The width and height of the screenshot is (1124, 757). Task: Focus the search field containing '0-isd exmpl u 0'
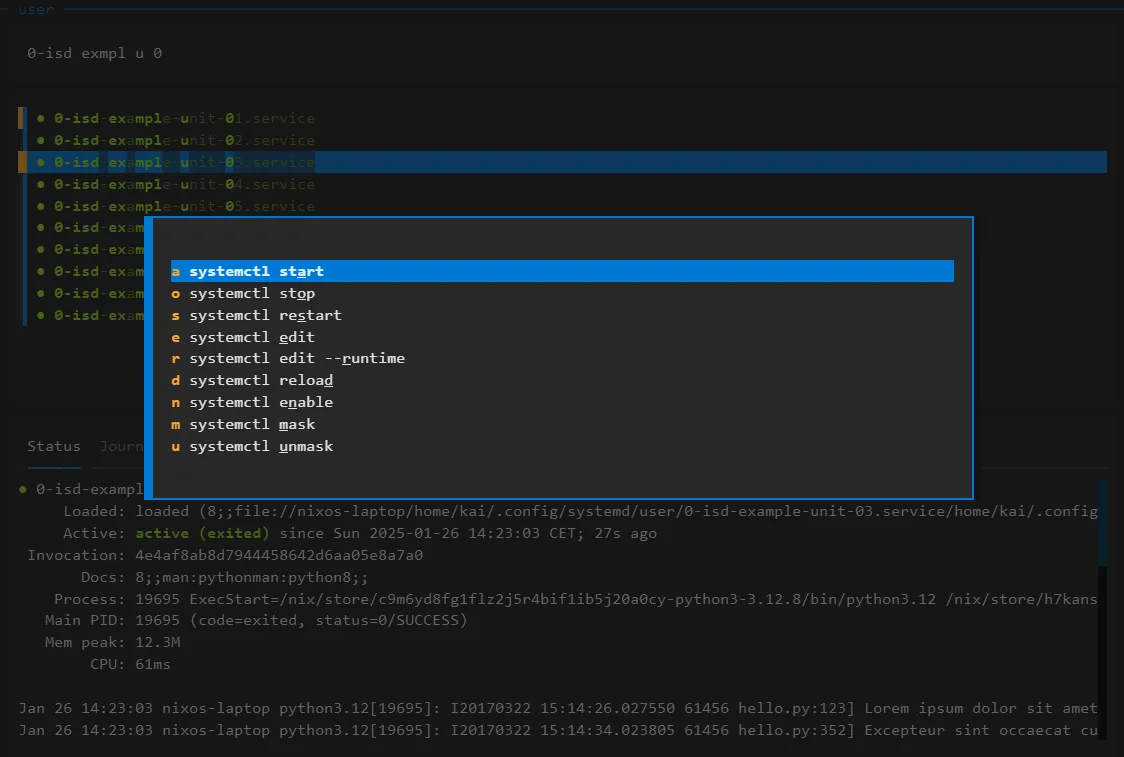[x=562, y=53]
